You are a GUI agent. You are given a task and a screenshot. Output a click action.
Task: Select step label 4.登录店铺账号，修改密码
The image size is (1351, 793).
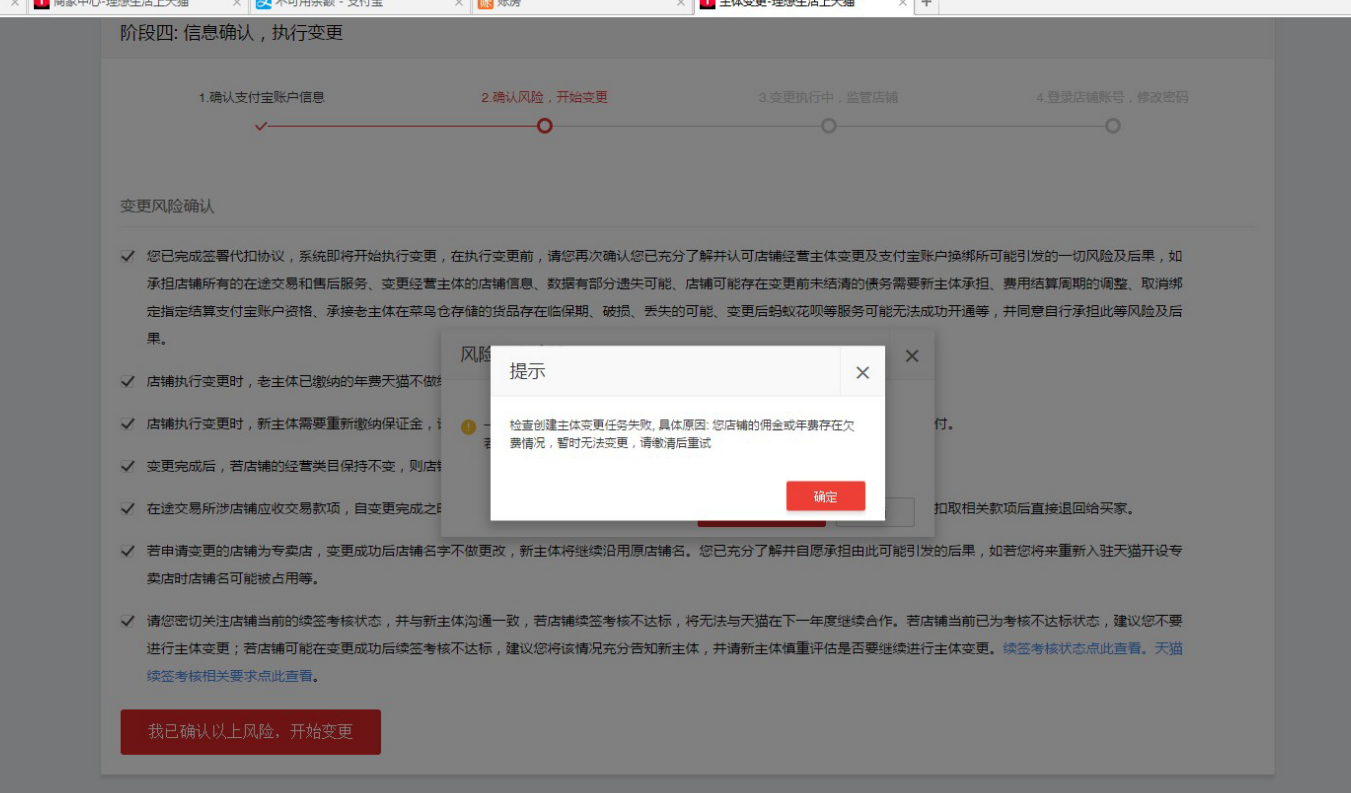[1112, 97]
